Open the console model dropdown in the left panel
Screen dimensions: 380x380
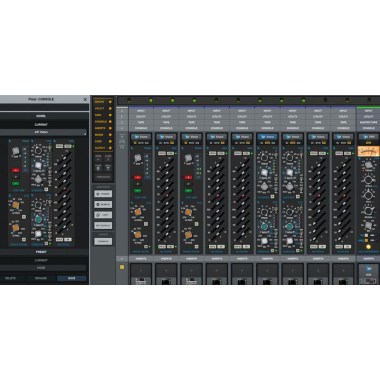pos(43,132)
